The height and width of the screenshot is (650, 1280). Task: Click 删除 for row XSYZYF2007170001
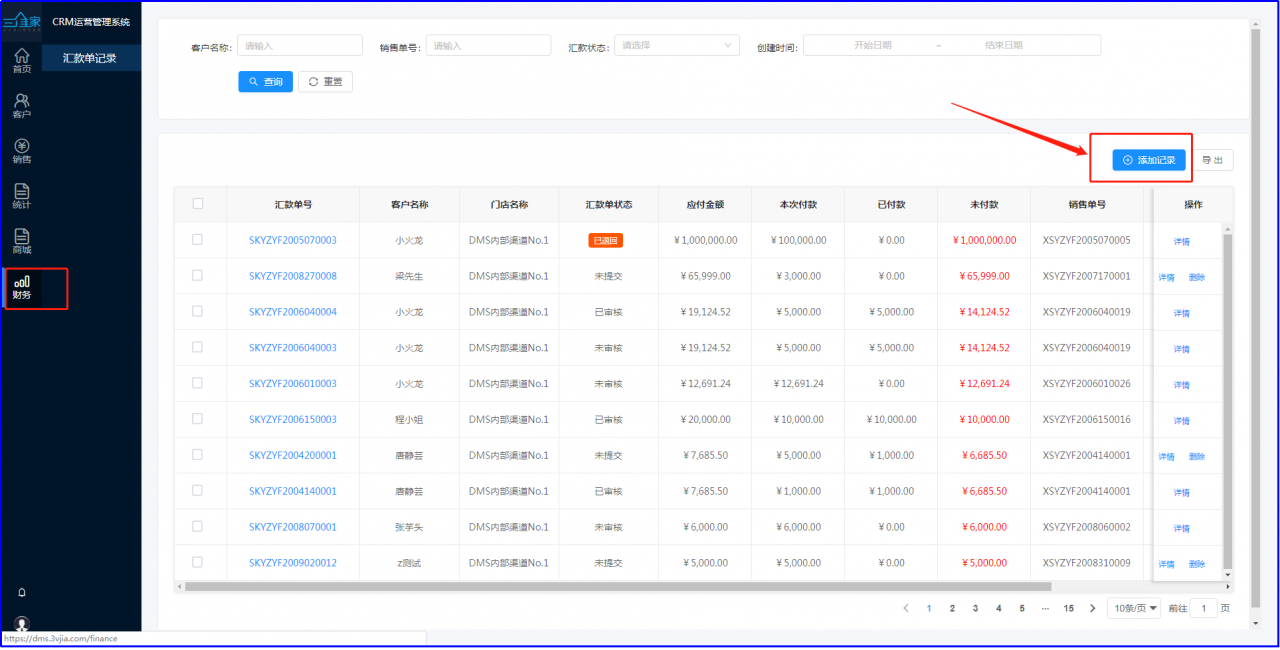click(1197, 277)
